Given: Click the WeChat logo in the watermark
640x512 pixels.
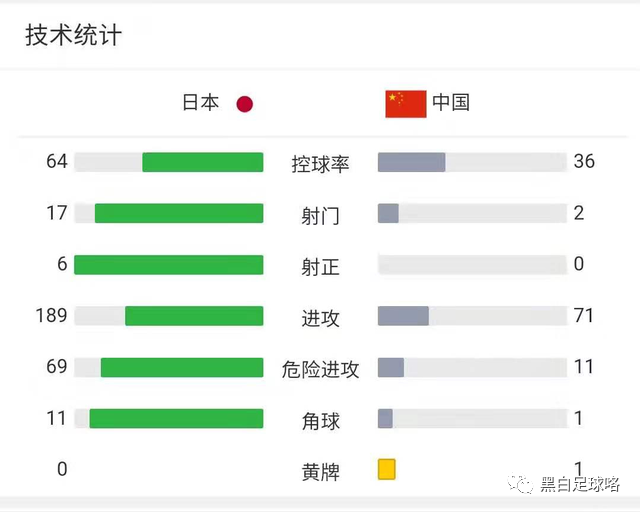Looking at the screenshot, I should click(x=520, y=484).
